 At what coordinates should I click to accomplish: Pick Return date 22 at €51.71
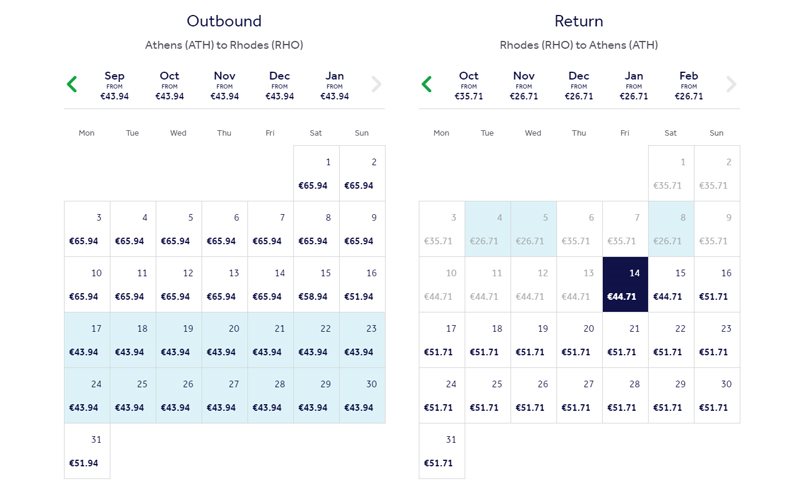click(x=671, y=340)
